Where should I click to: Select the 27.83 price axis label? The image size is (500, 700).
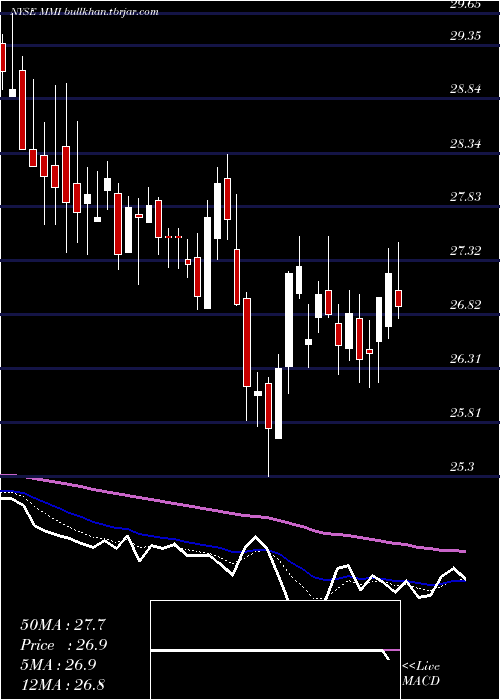pos(465,197)
